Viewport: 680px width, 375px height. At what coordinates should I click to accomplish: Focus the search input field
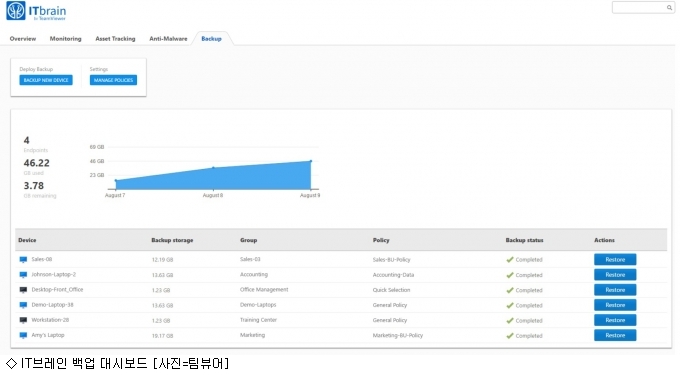pyautogui.click(x=639, y=7)
